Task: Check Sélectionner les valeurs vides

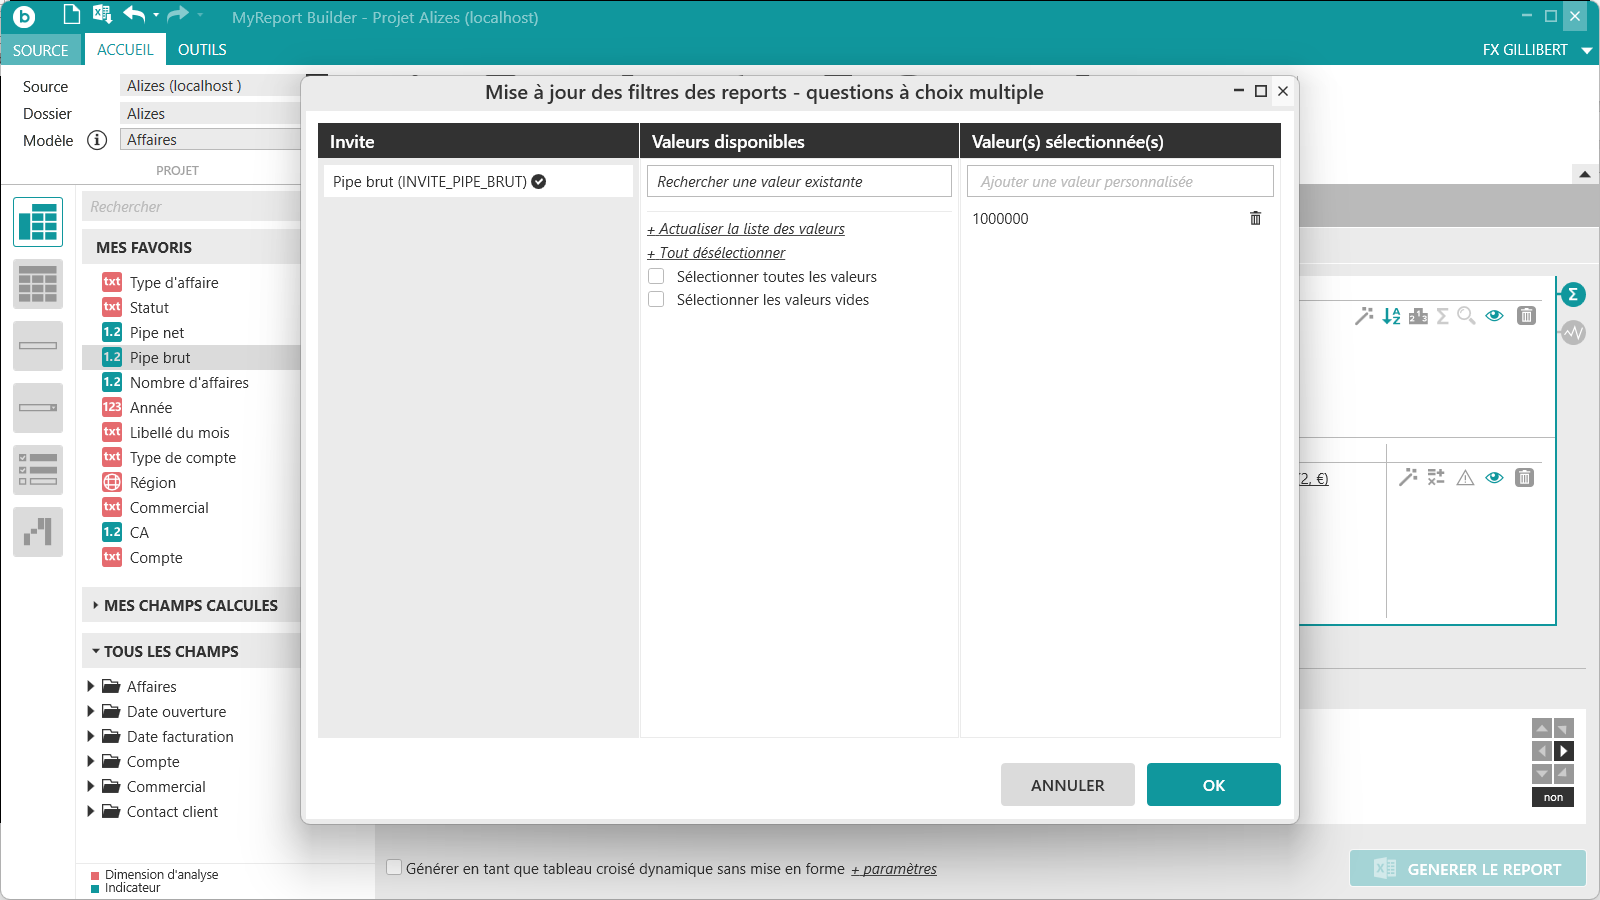Action: tap(656, 300)
